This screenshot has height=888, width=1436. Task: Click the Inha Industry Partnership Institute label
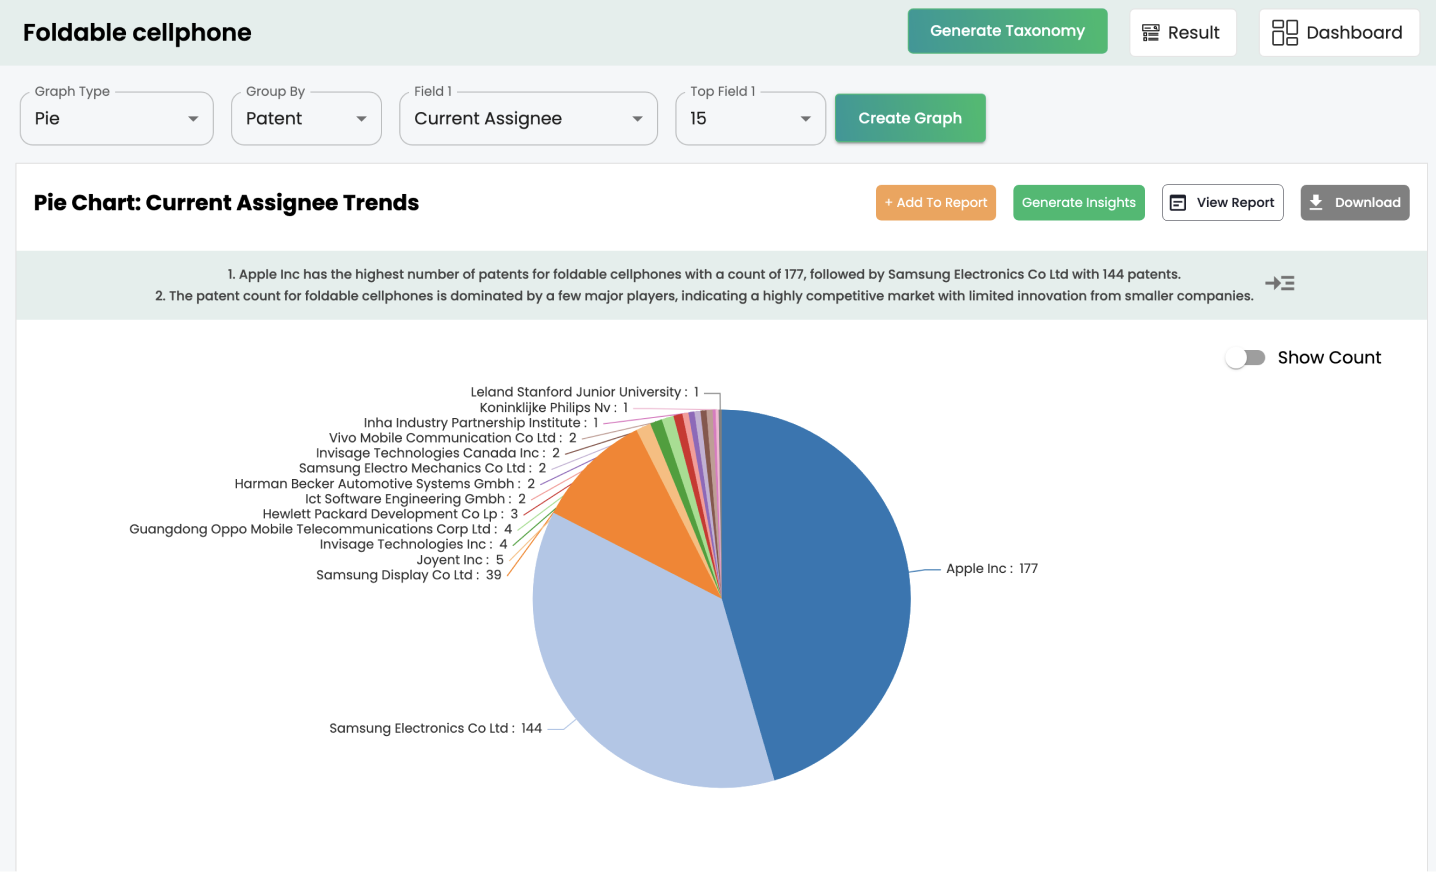481,423
